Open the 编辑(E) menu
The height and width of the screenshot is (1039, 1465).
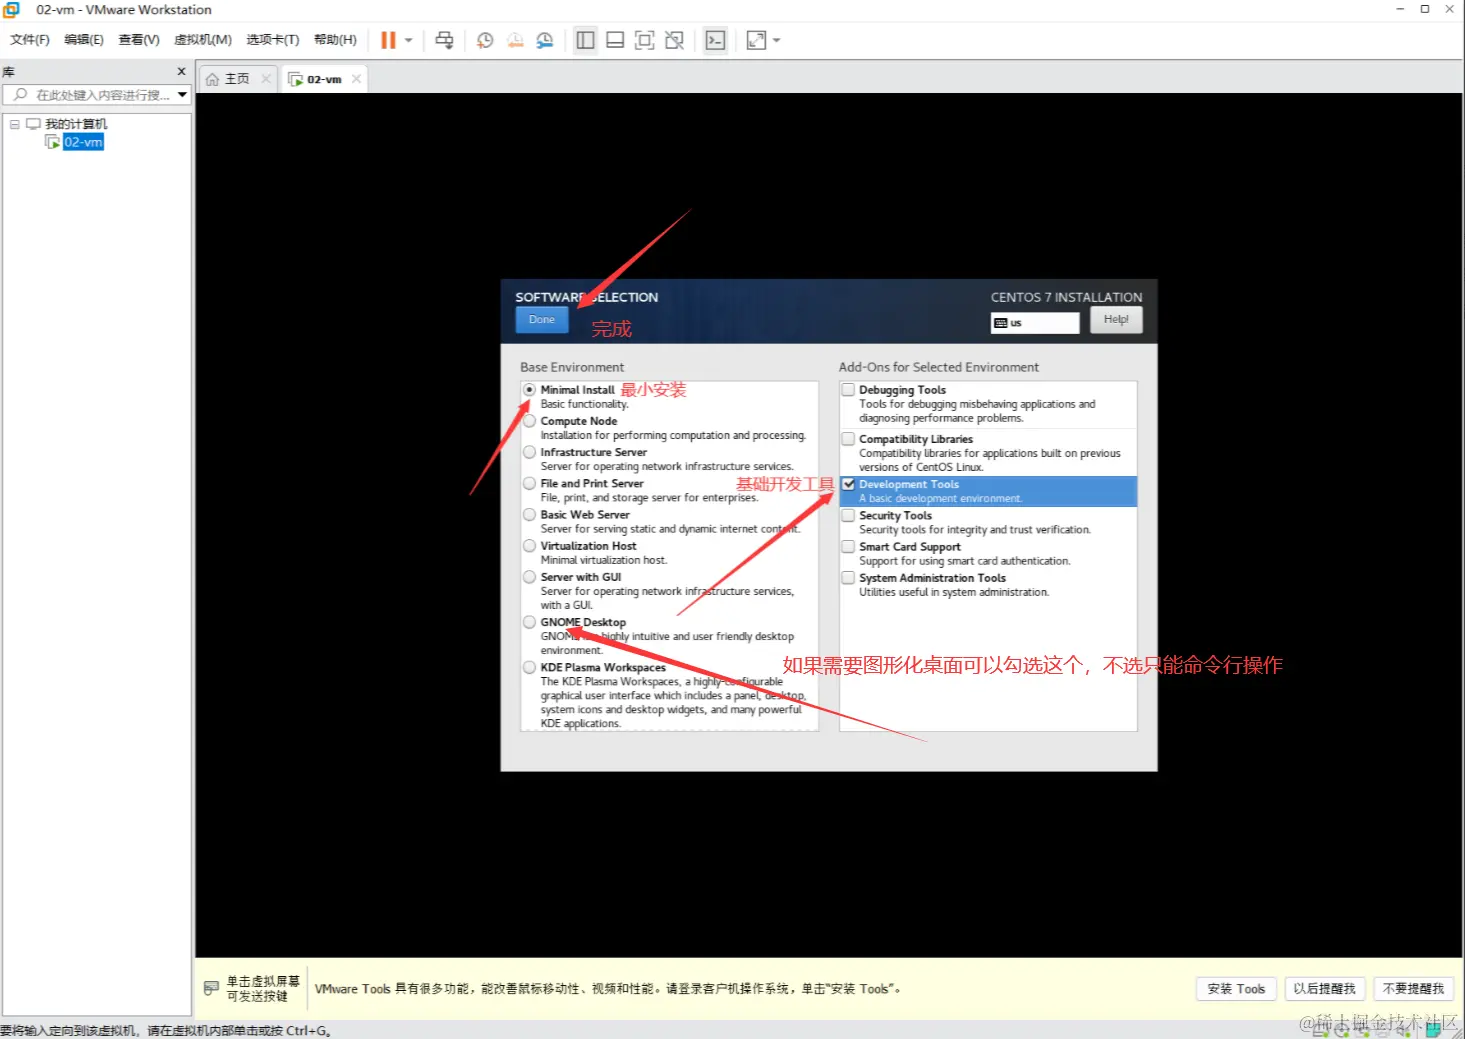pyautogui.click(x=84, y=40)
